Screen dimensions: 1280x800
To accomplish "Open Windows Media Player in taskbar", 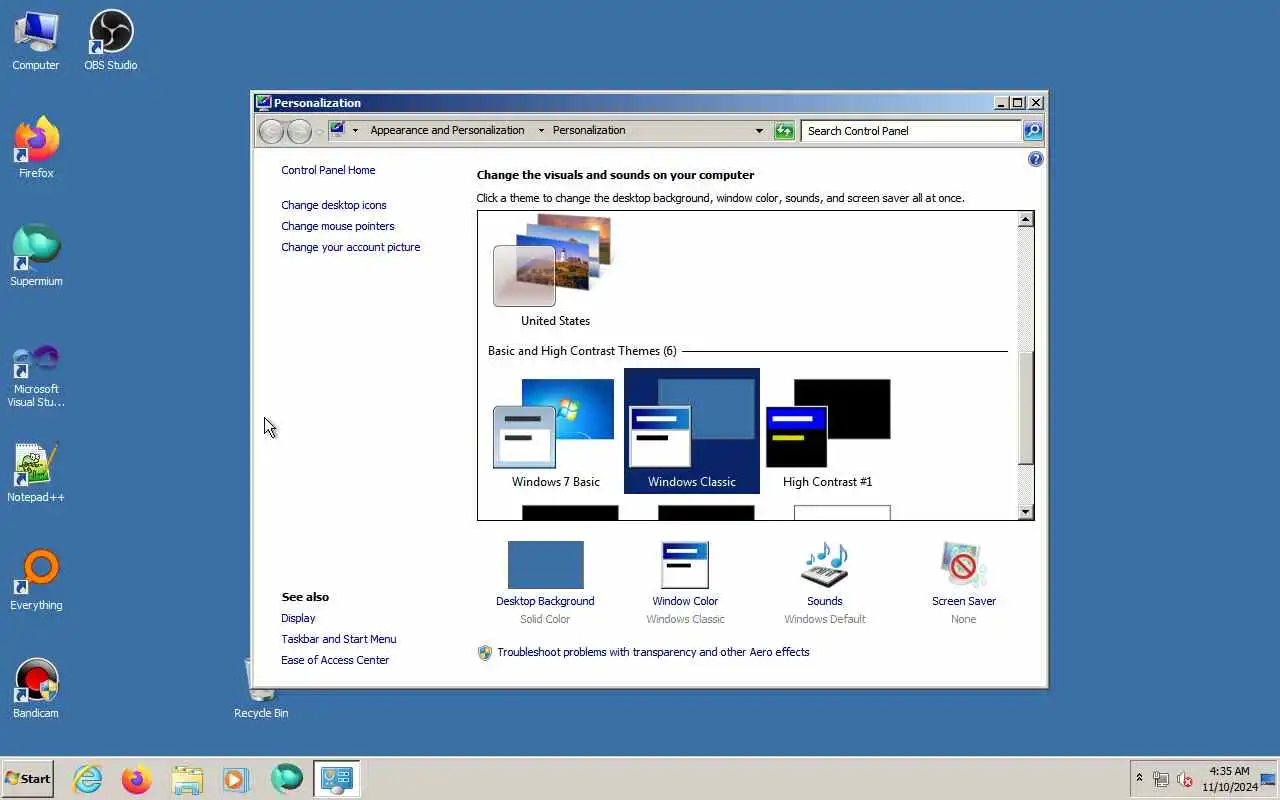I will (236, 779).
